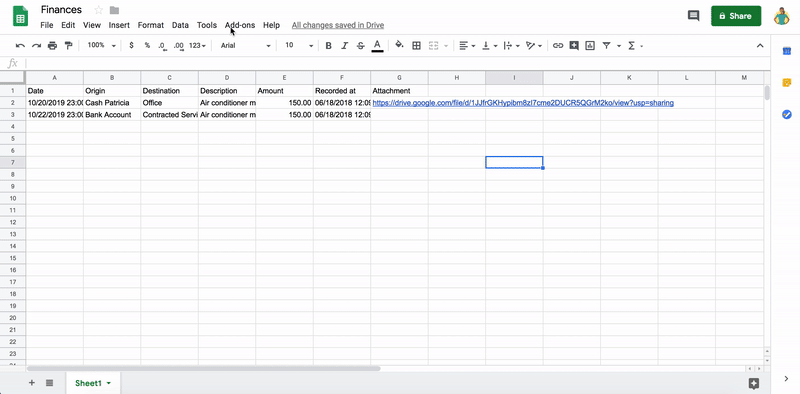Screen dimensions: 800x394
Task: Open the Format menu
Action: pyautogui.click(x=151, y=25)
